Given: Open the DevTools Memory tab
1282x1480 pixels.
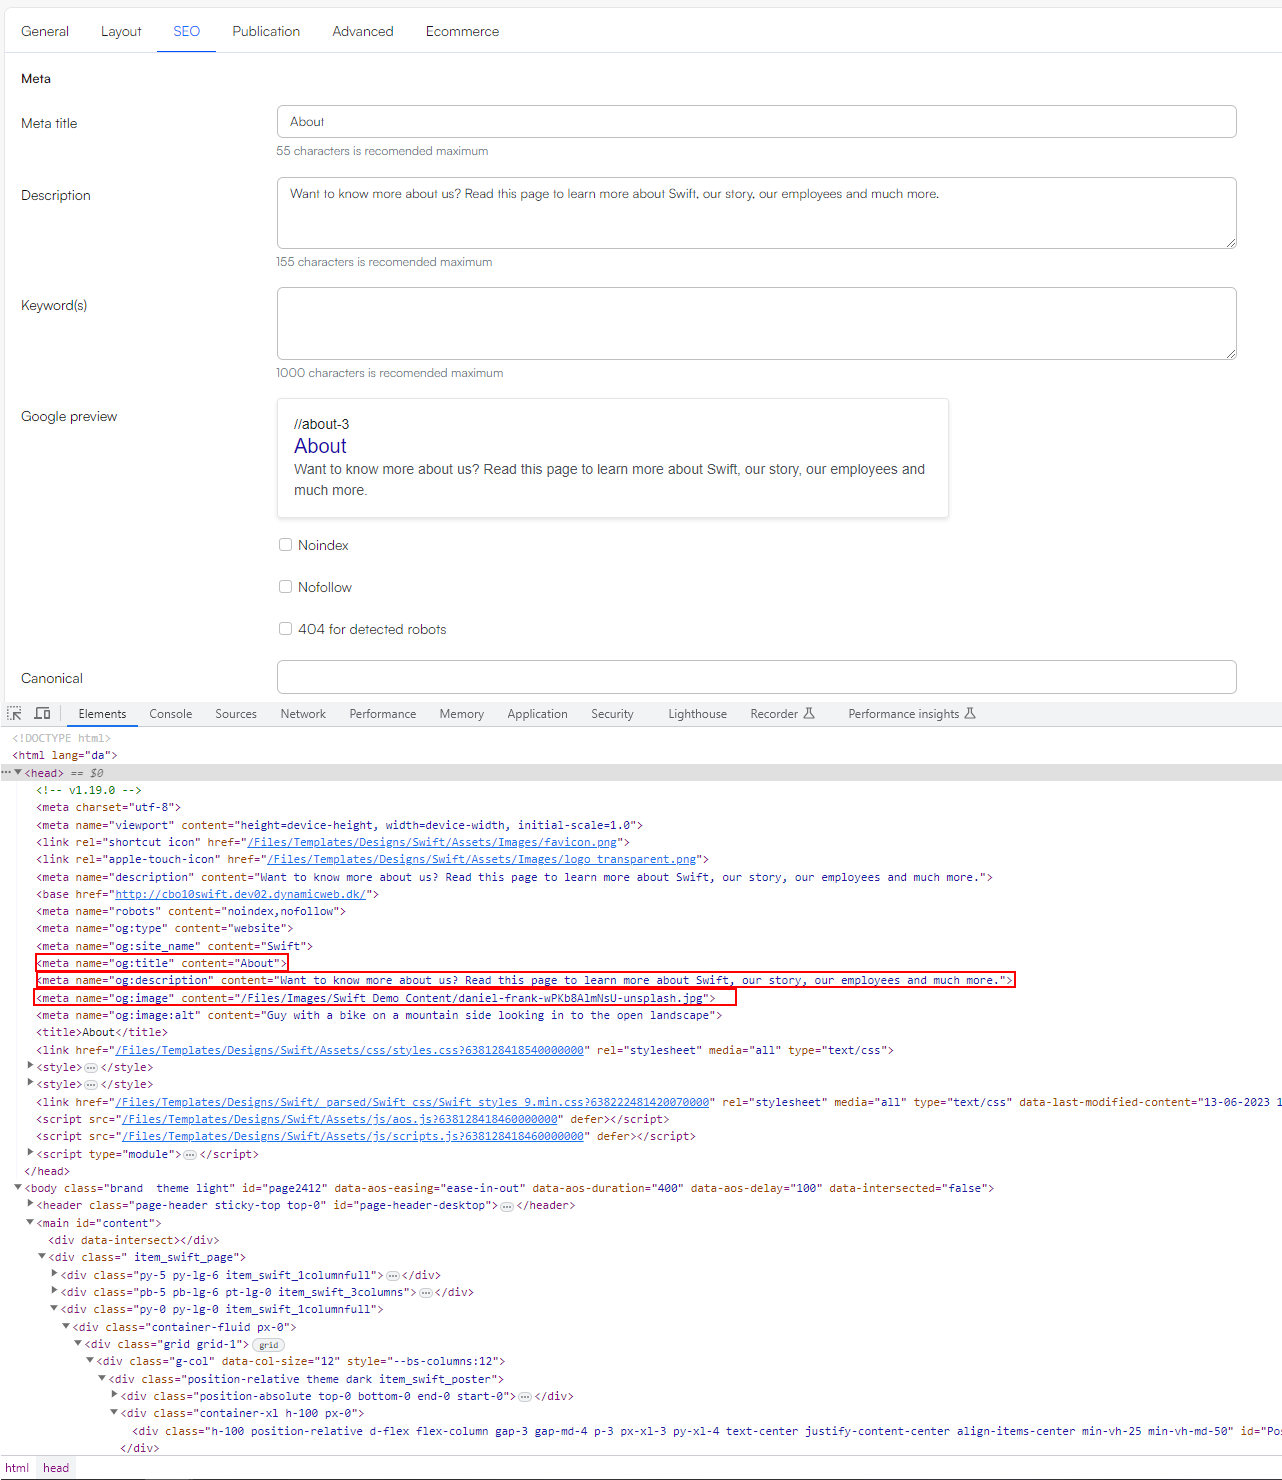Looking at the screenshot, I should coord(462,714).
